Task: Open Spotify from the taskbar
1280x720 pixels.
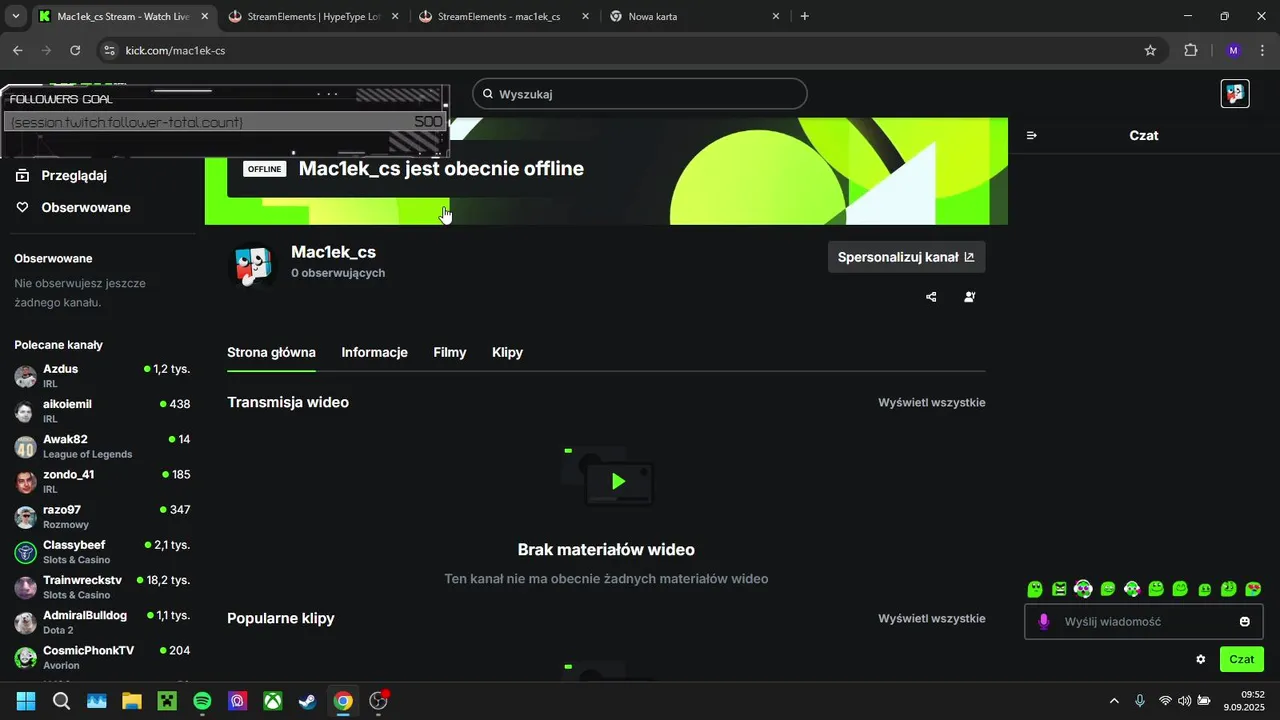Action: click(202, 701)
